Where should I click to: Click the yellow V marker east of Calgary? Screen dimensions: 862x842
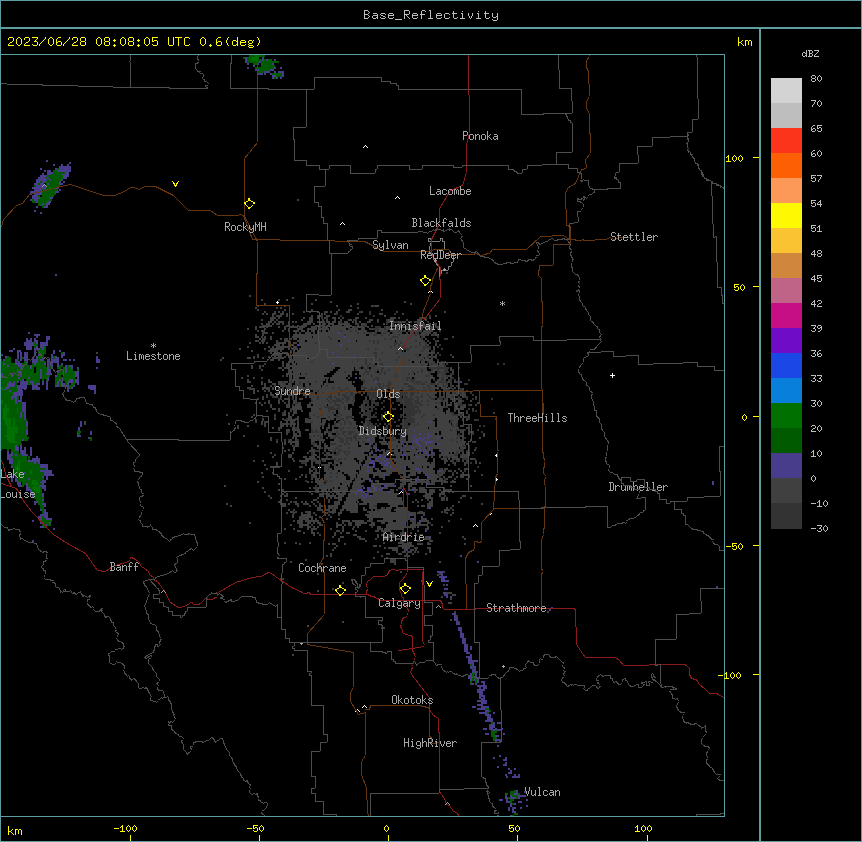pyautogui.click(x=429, y=584)
